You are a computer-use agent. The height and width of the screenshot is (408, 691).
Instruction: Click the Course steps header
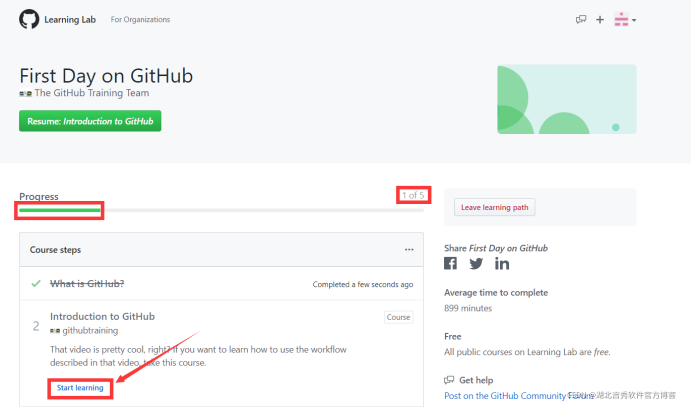(x=56, y=250)
